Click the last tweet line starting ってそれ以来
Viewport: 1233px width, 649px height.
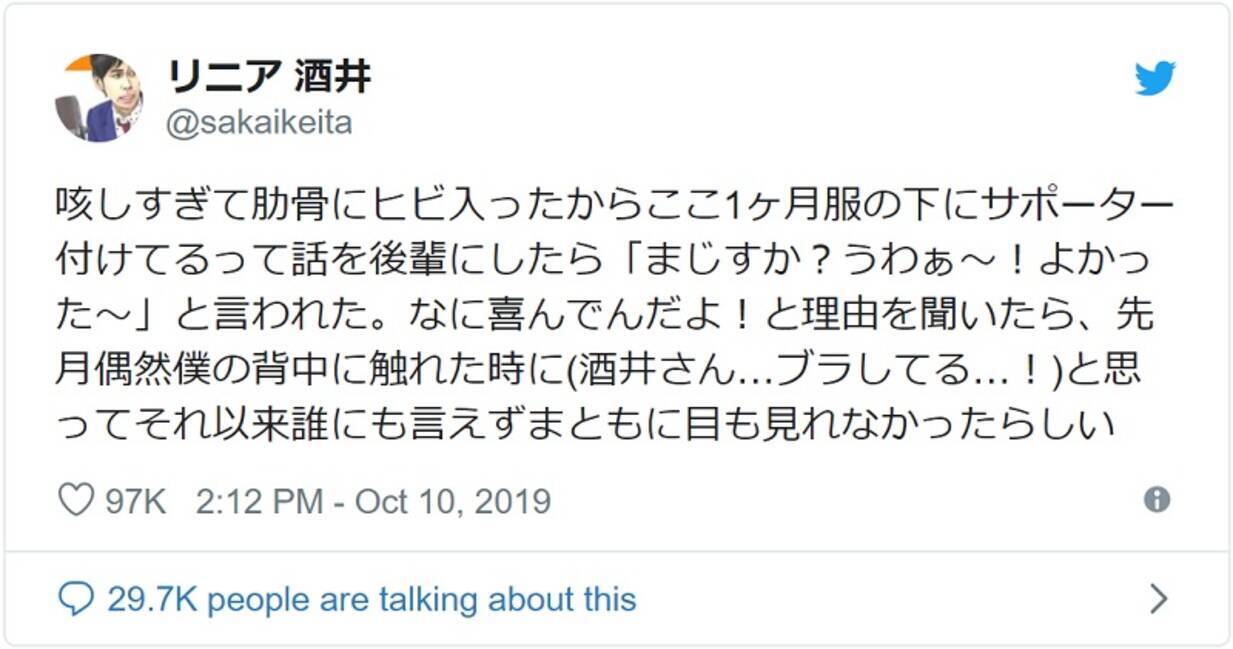[585, 422]
